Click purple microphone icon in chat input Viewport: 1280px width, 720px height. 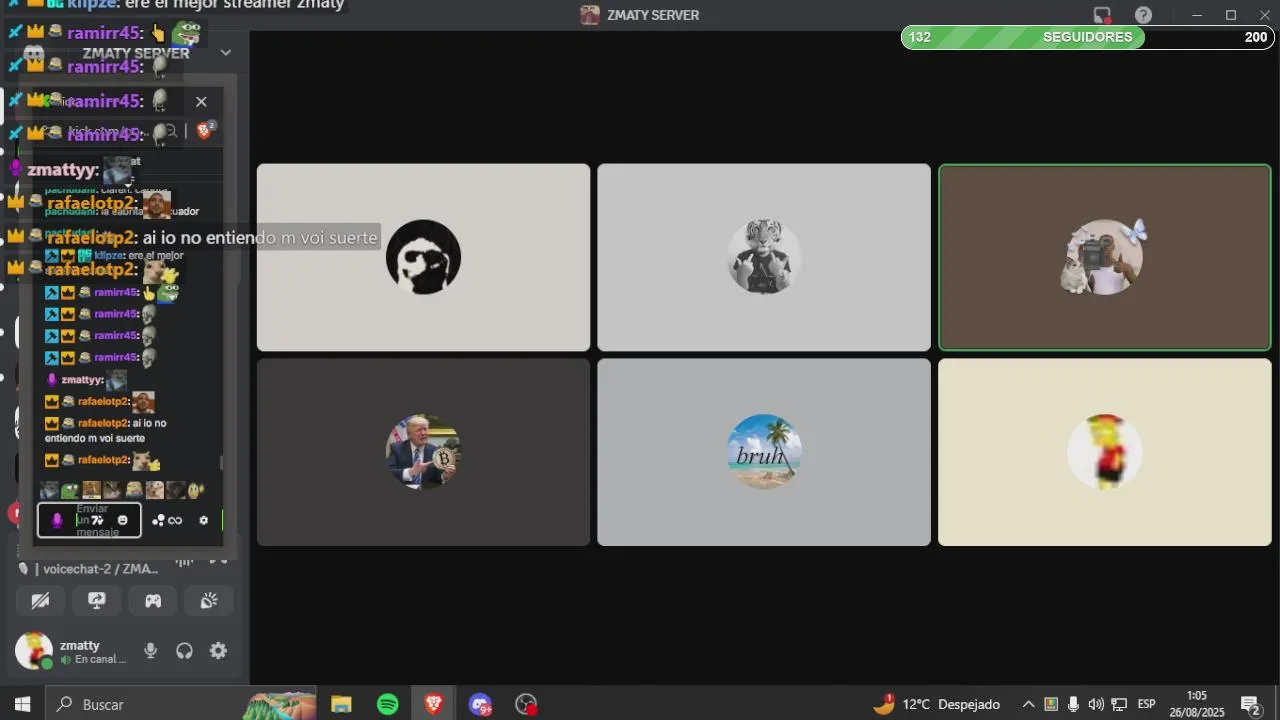tap(57, 520)
